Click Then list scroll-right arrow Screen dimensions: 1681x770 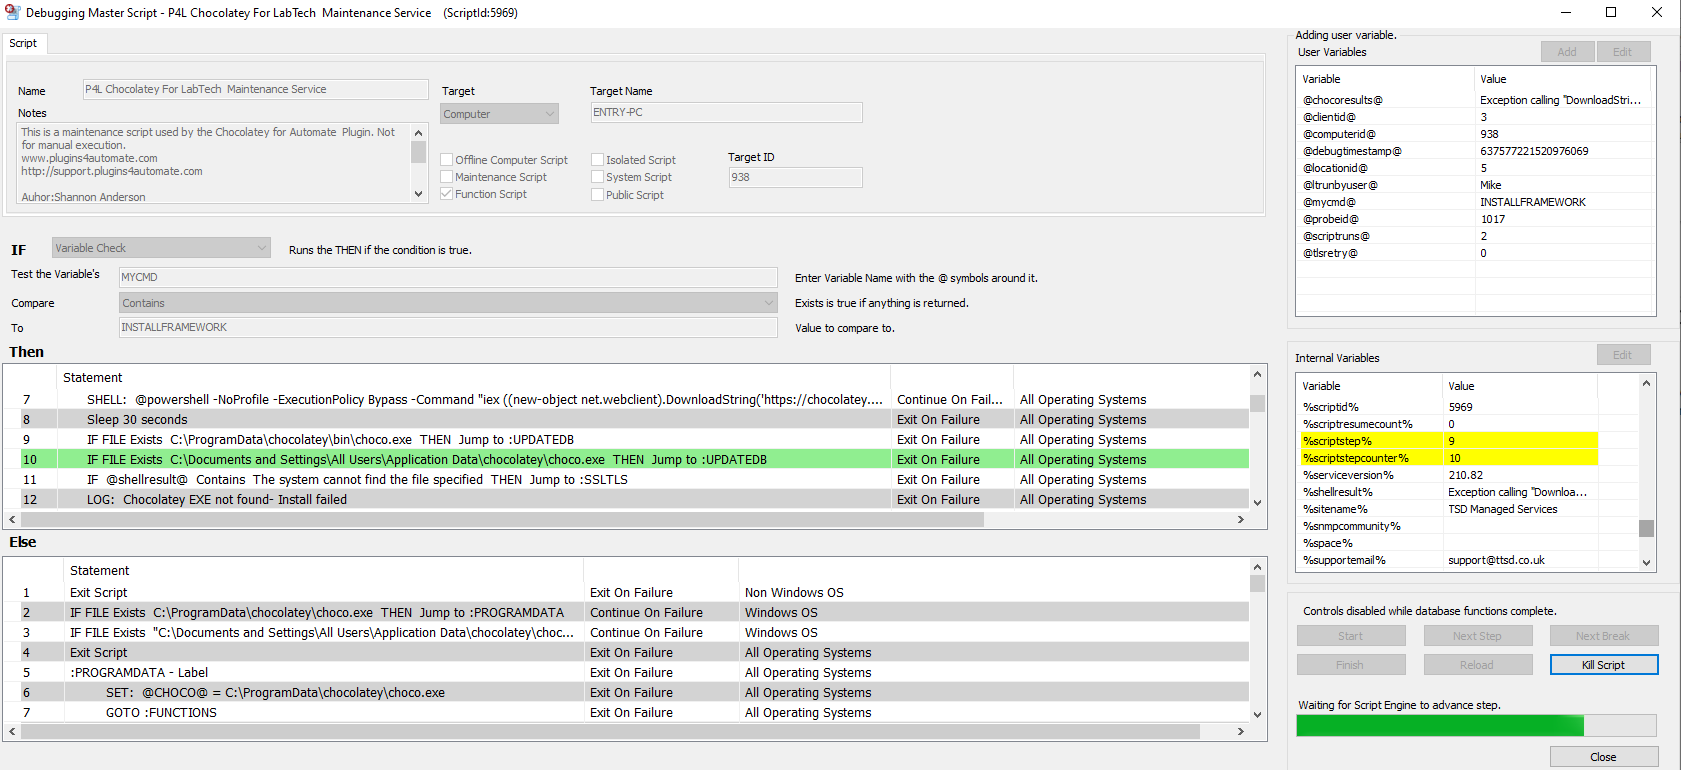(1241, 520)
